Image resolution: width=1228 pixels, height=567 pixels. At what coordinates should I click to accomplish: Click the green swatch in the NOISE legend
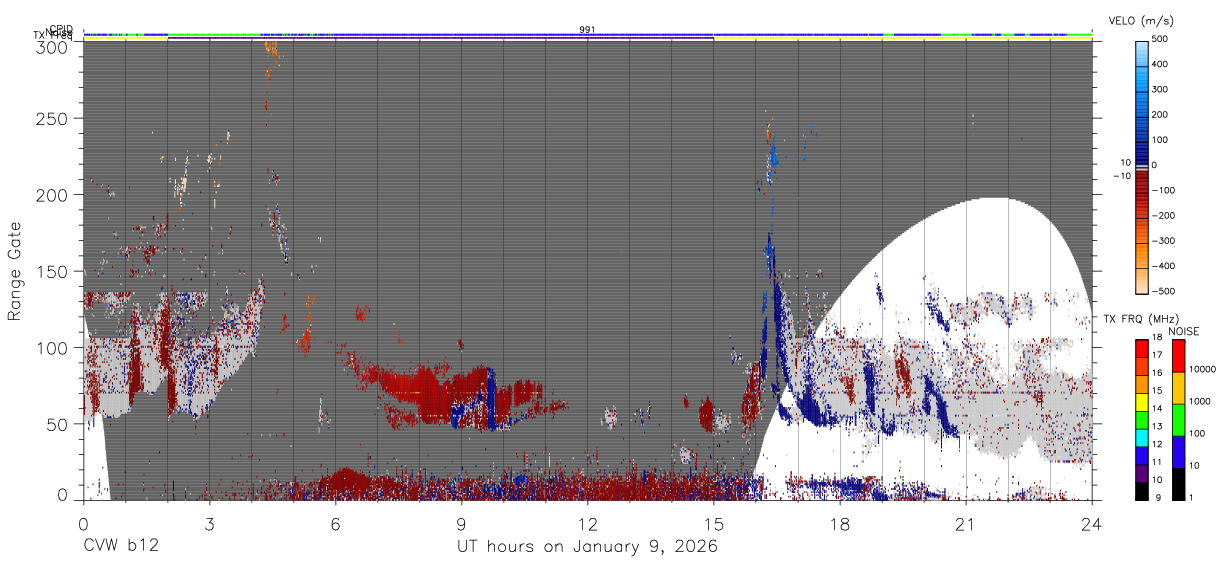click(x=1178, y=419)
